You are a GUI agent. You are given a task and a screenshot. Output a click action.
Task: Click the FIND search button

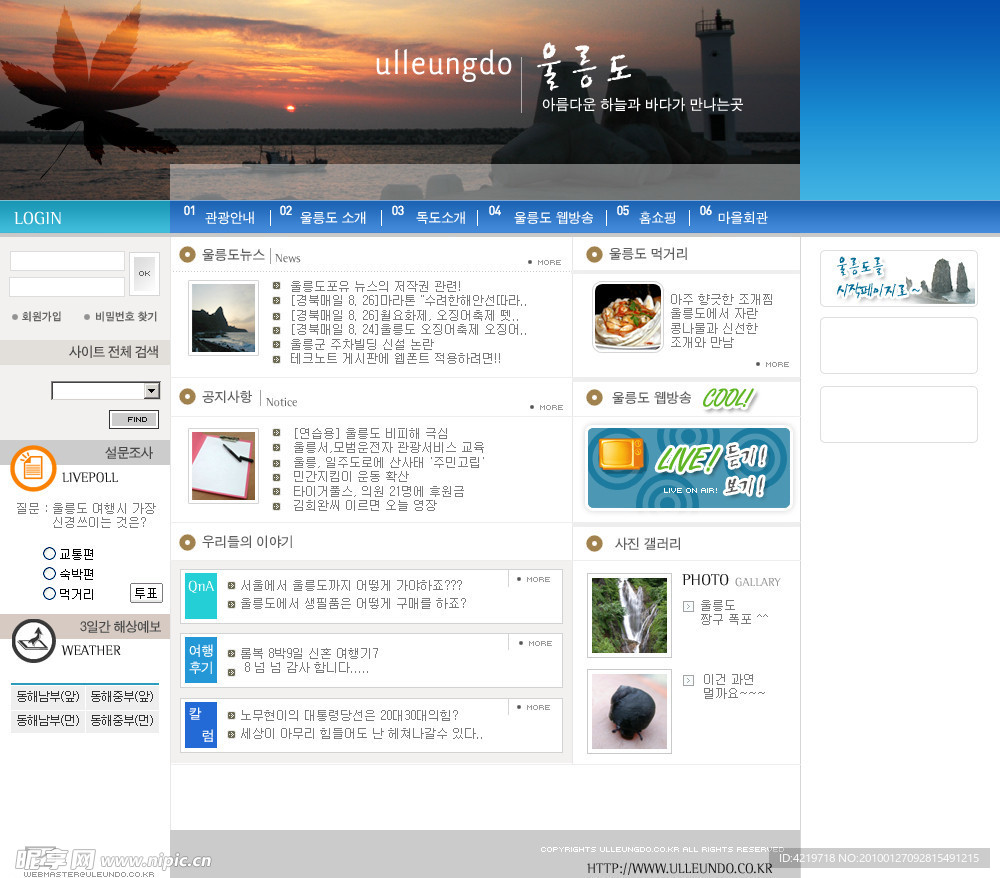click(x=134, y=419)
